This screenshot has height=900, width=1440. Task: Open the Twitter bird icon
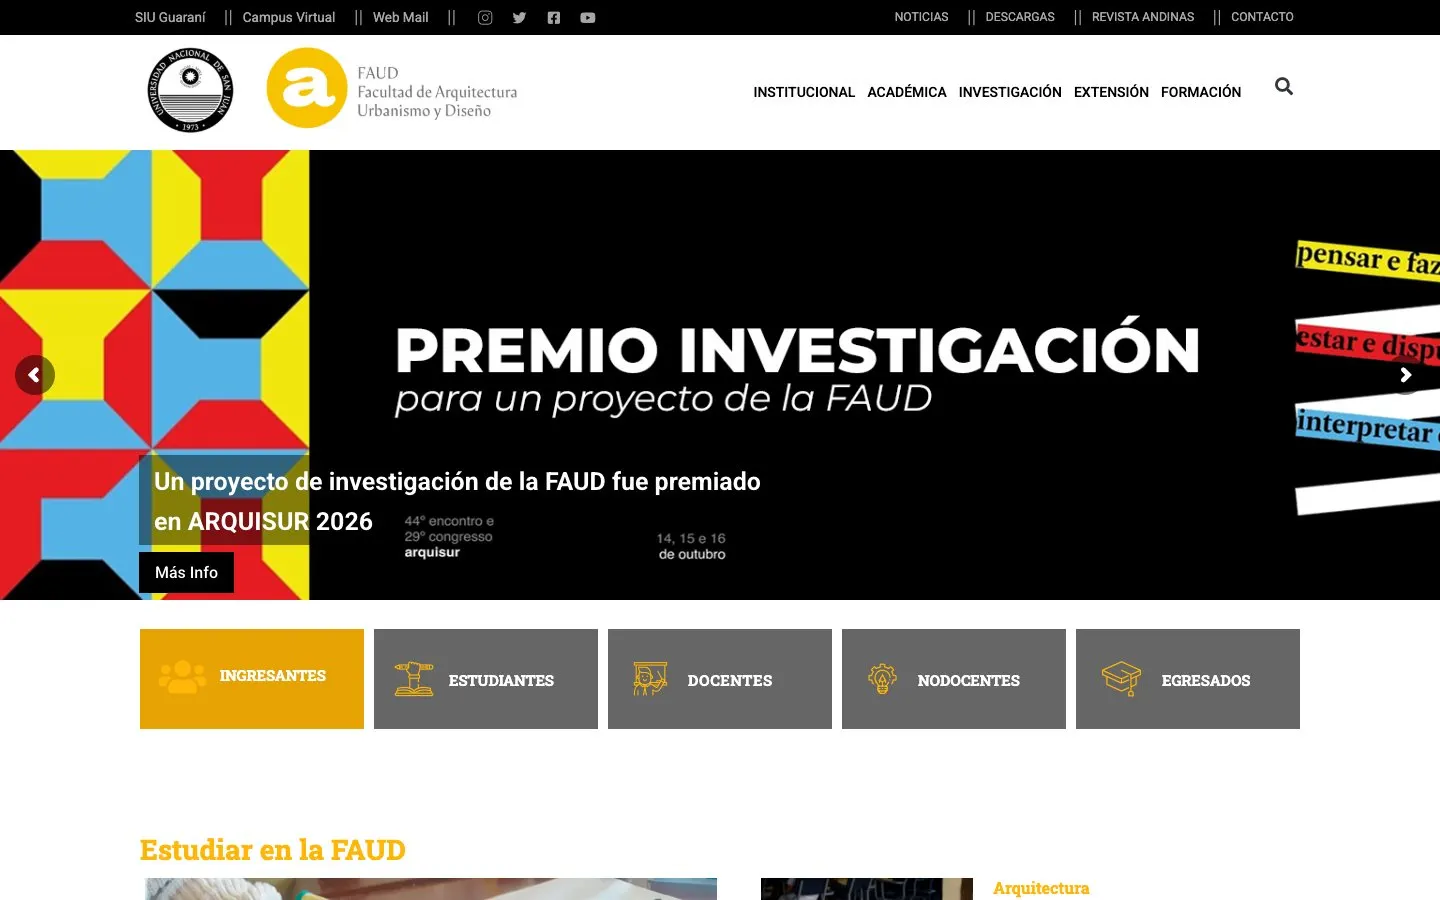point(519,17)
